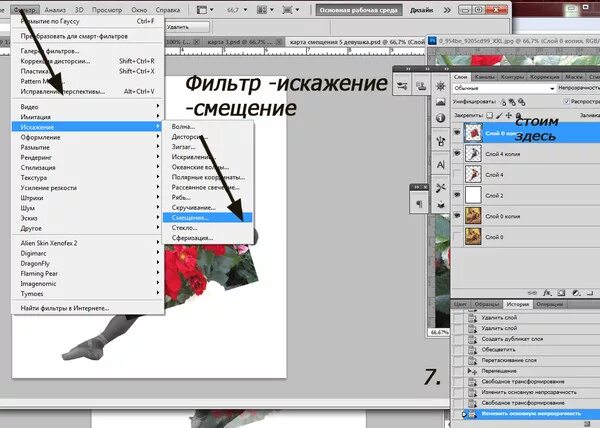Expand more workspaces double-chevron
The height and width of the screenshot is (428, 600).
447,10
